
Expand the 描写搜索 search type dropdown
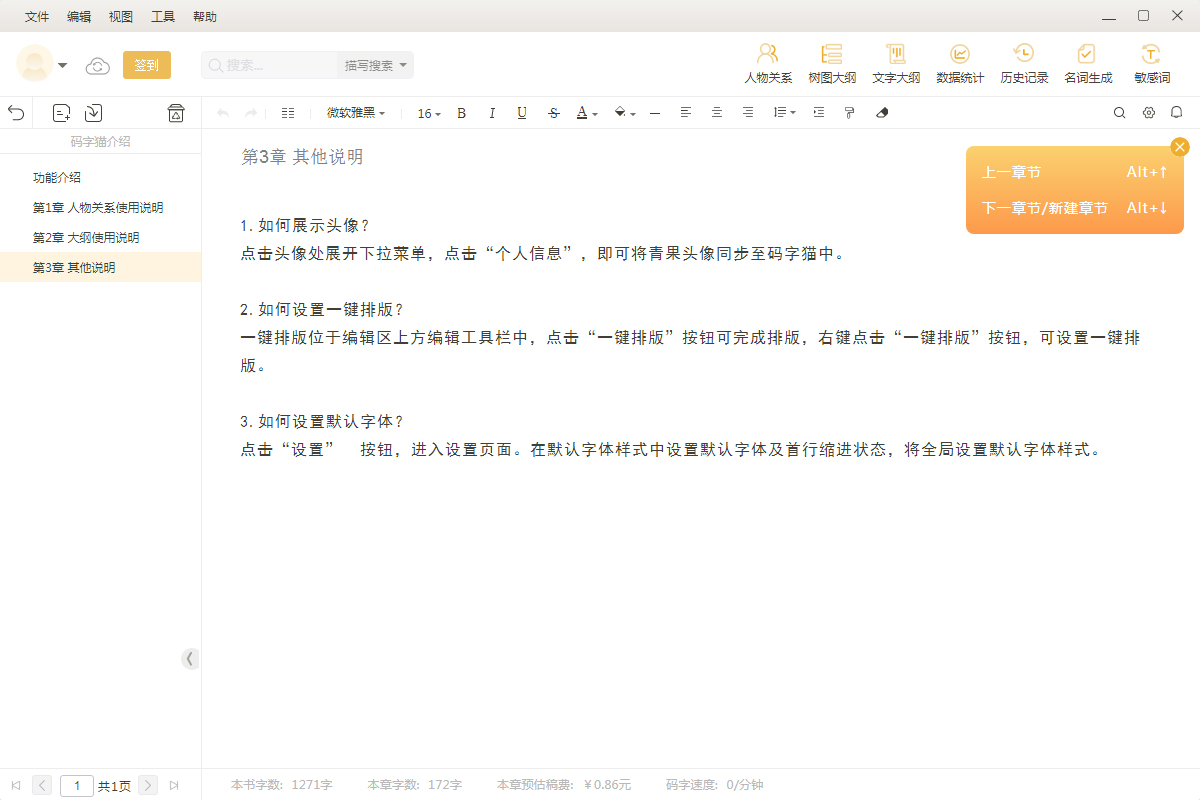point(376,65)
